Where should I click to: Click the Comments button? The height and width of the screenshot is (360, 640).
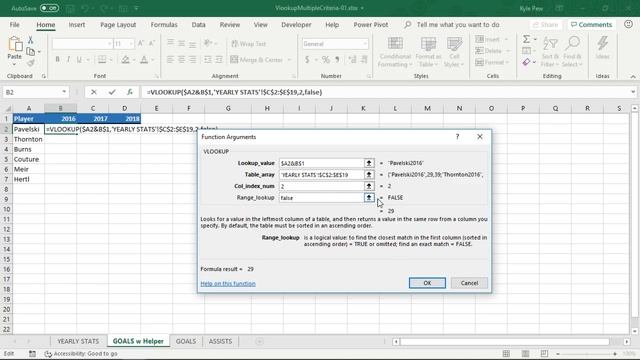(x=591, y=24)
